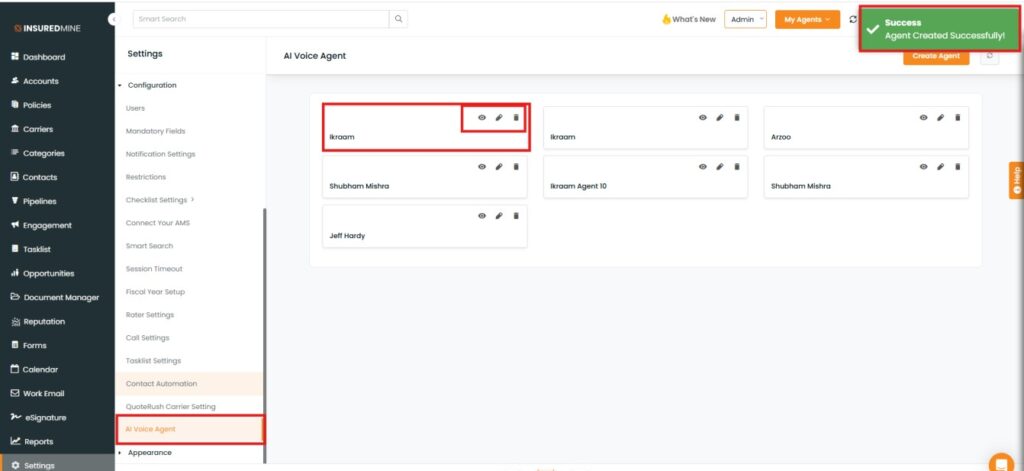1024x471 pixels.
Task: View Jeff Hardy agent eye icon
Action: [x=482, y=215]
